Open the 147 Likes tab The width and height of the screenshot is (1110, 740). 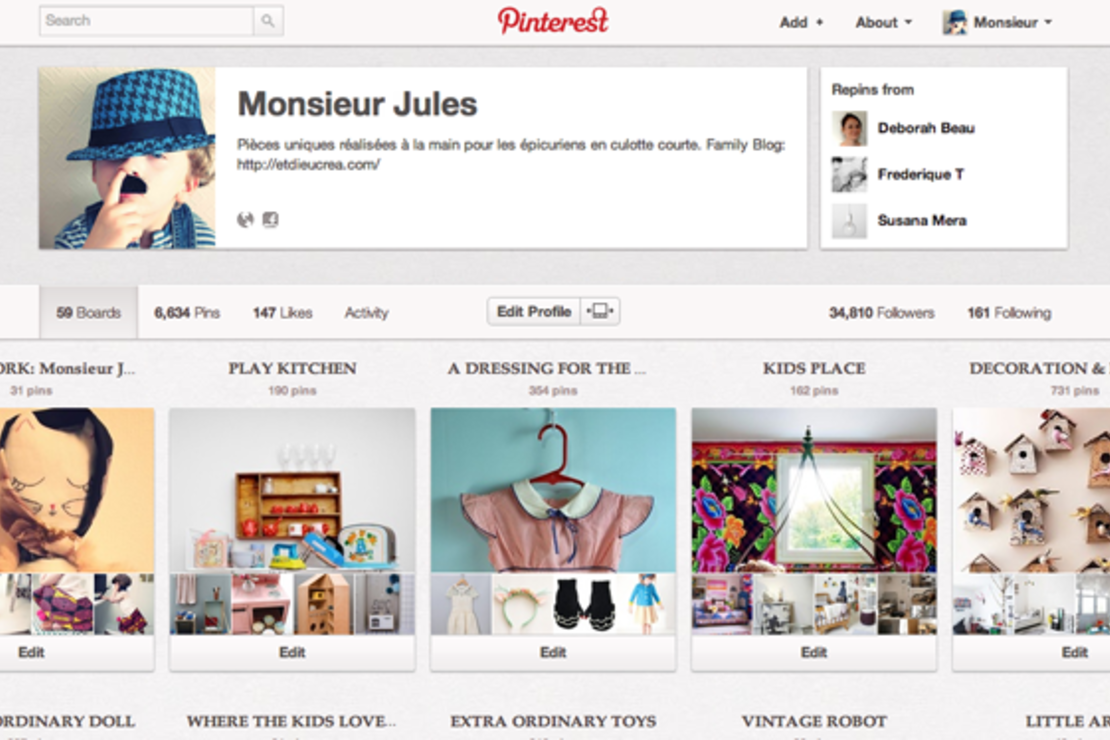point(282,312)
